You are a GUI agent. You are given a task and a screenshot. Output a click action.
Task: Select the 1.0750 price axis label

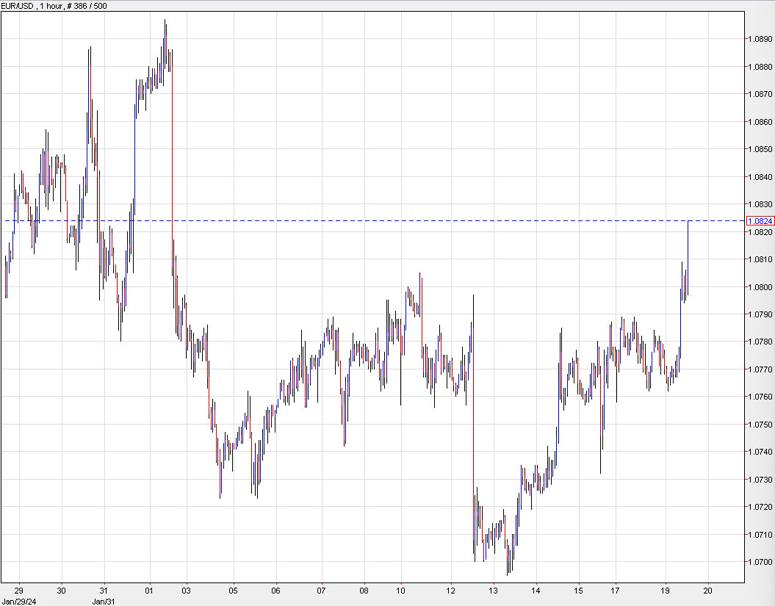tap(760, 425)
